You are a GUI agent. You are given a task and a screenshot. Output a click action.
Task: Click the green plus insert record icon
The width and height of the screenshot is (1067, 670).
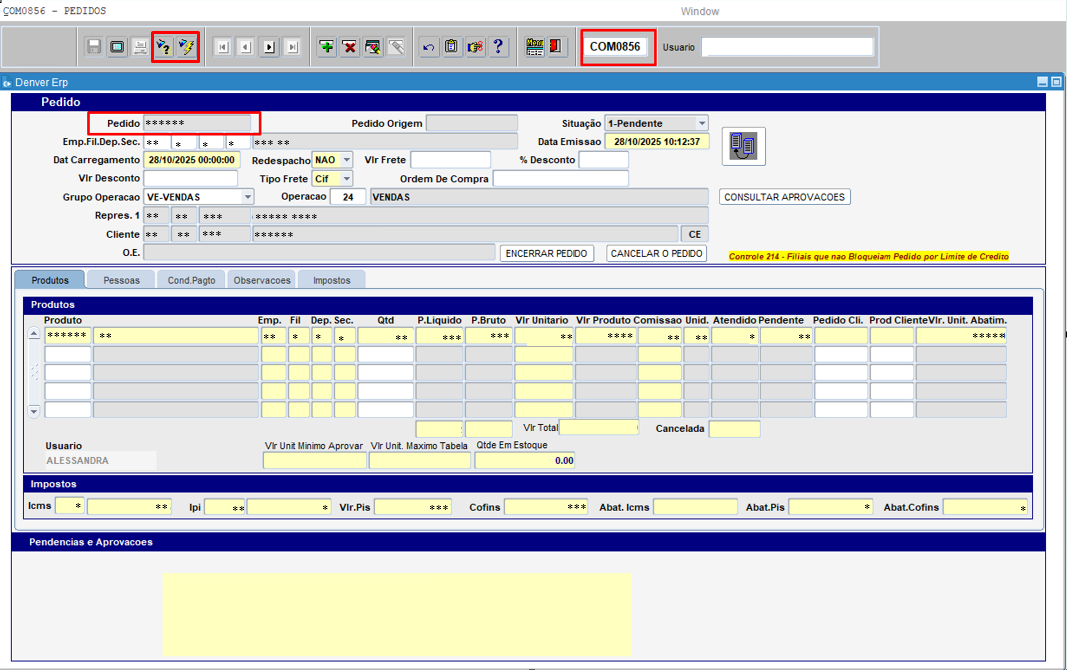tap(327, 47)
